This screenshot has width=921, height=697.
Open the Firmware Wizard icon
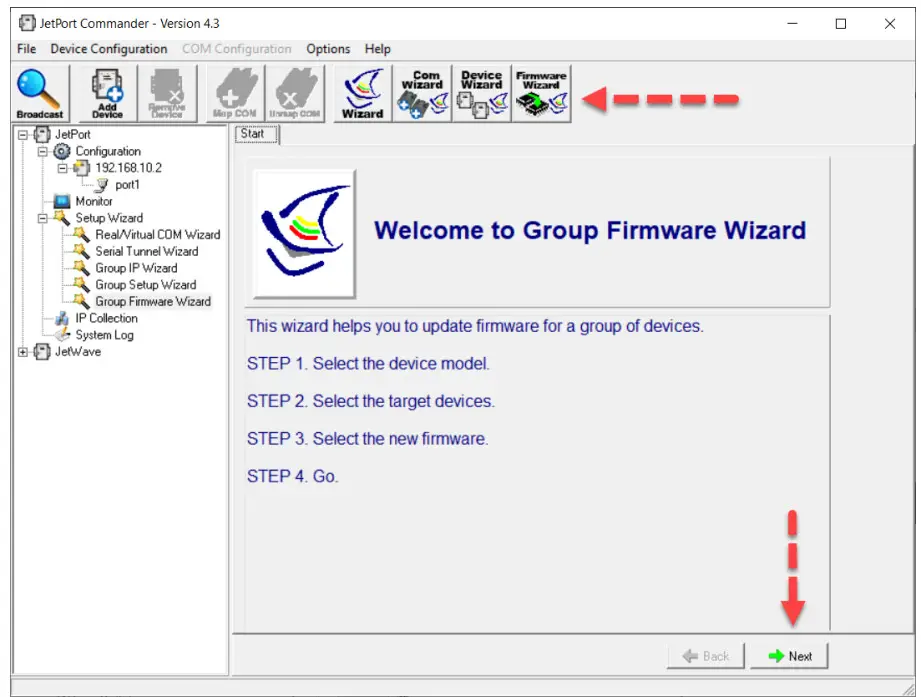540,90
